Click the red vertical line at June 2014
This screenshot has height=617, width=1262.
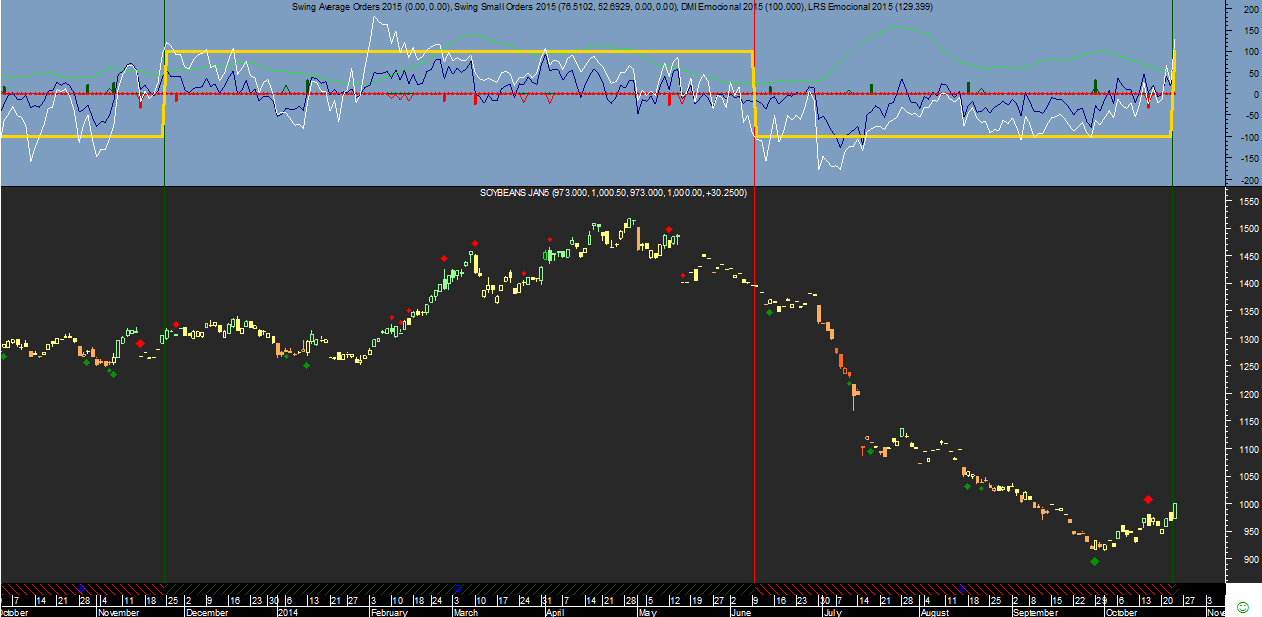point(754,400)
